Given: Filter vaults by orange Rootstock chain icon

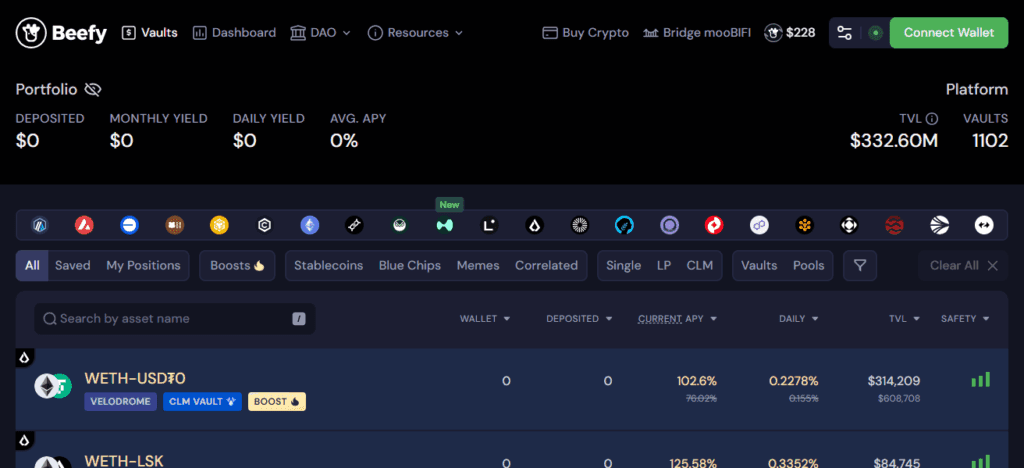Looking at the screenshot, I should click(805, 226).
